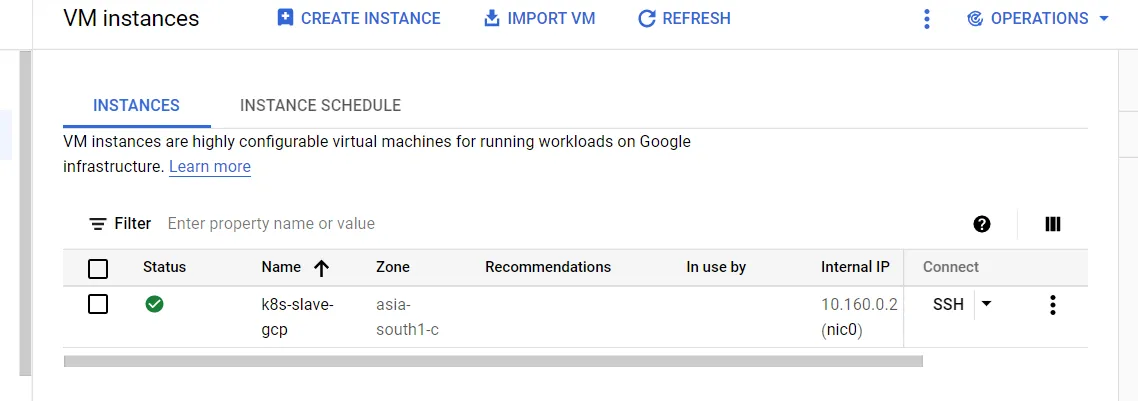The height and width of the screenshot is (401, 1138).
Task: Select all instances header checkbox
Action: click(x=98, y=268)
